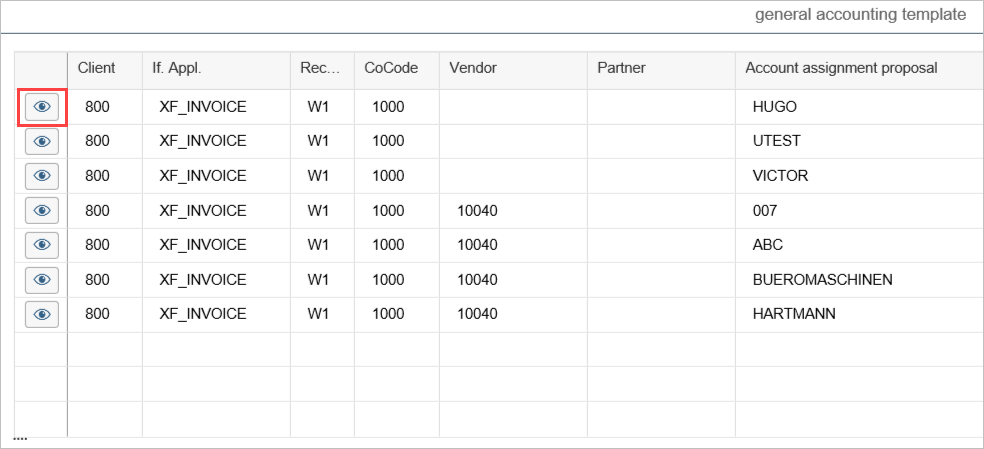The width and height of the screenshot is (984, 449).
Task: Select the Account assignment proposal header
Action: pyautogui.click(x=841, y=68)
